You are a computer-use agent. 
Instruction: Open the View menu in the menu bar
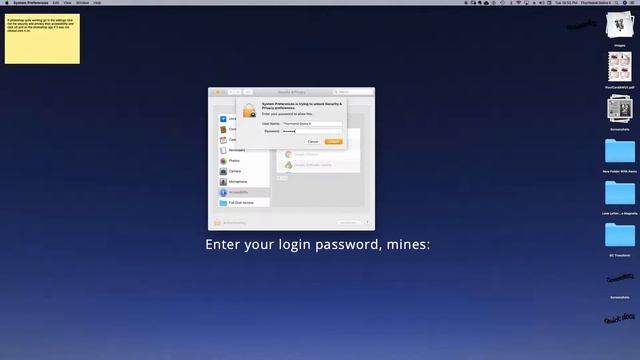pyautogui.click(x=67, y=3)
